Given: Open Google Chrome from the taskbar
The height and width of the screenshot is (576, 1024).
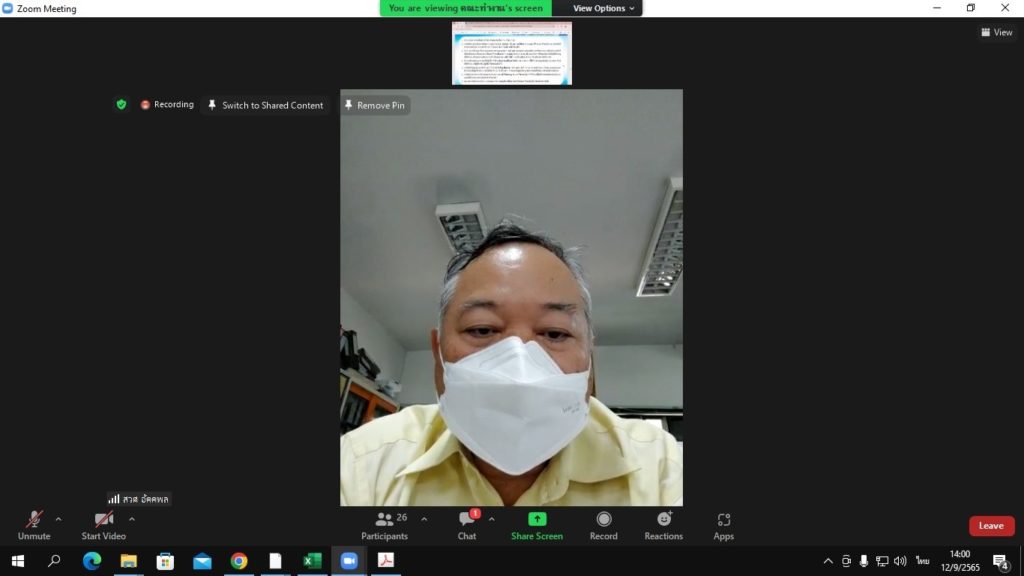Looking at the screenshot, I should (x=239, y=561).
